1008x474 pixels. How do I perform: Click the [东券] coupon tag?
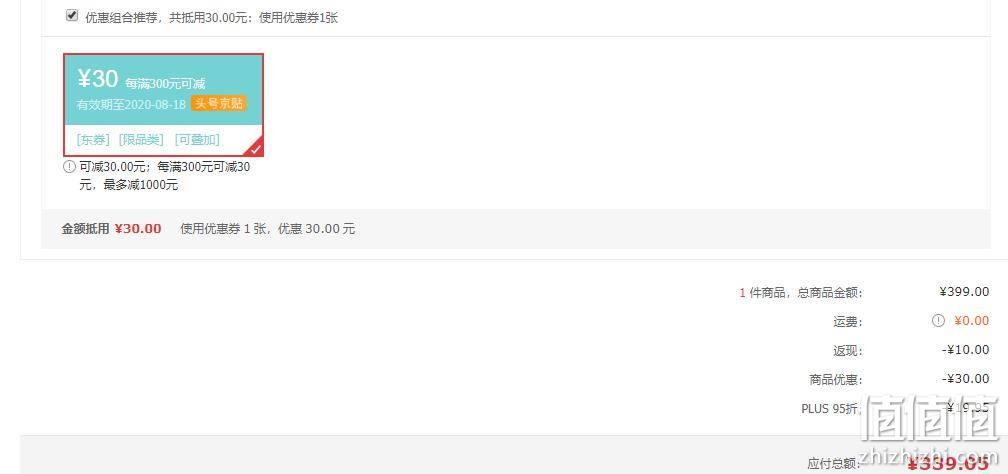(x=93, y=140)
